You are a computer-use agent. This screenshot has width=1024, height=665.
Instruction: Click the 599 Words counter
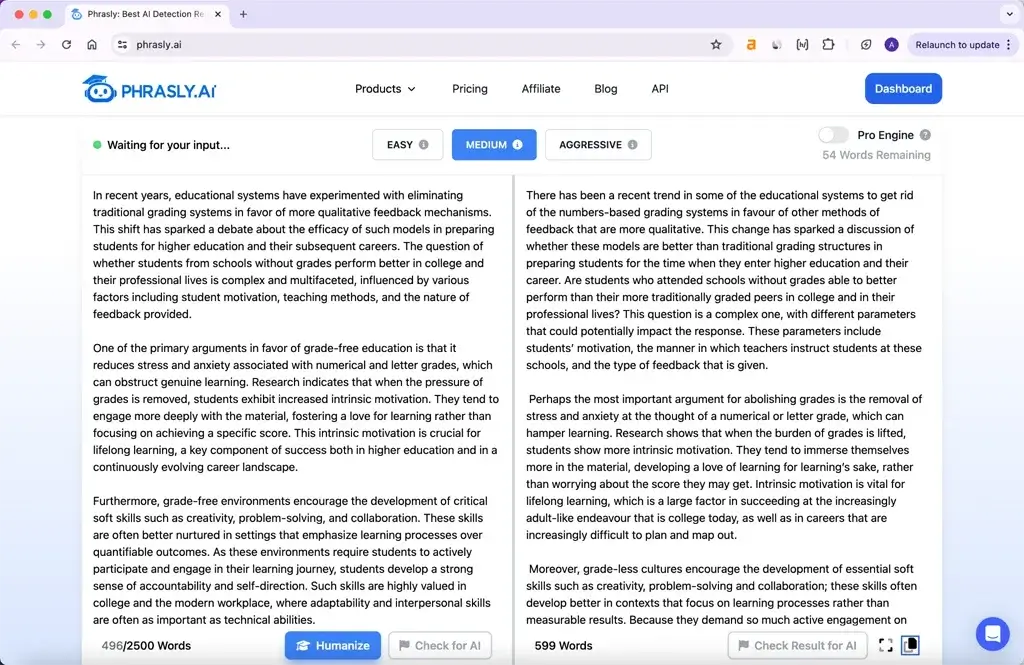(x=564, y=645)
